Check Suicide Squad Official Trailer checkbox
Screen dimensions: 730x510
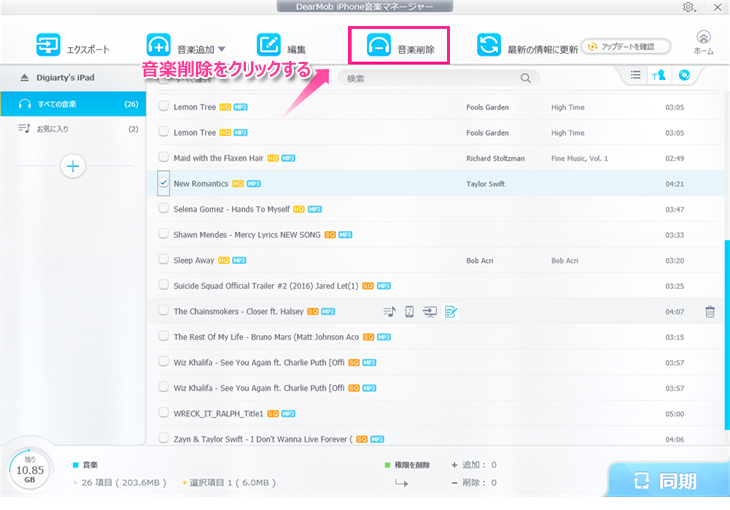coord(163,285)
